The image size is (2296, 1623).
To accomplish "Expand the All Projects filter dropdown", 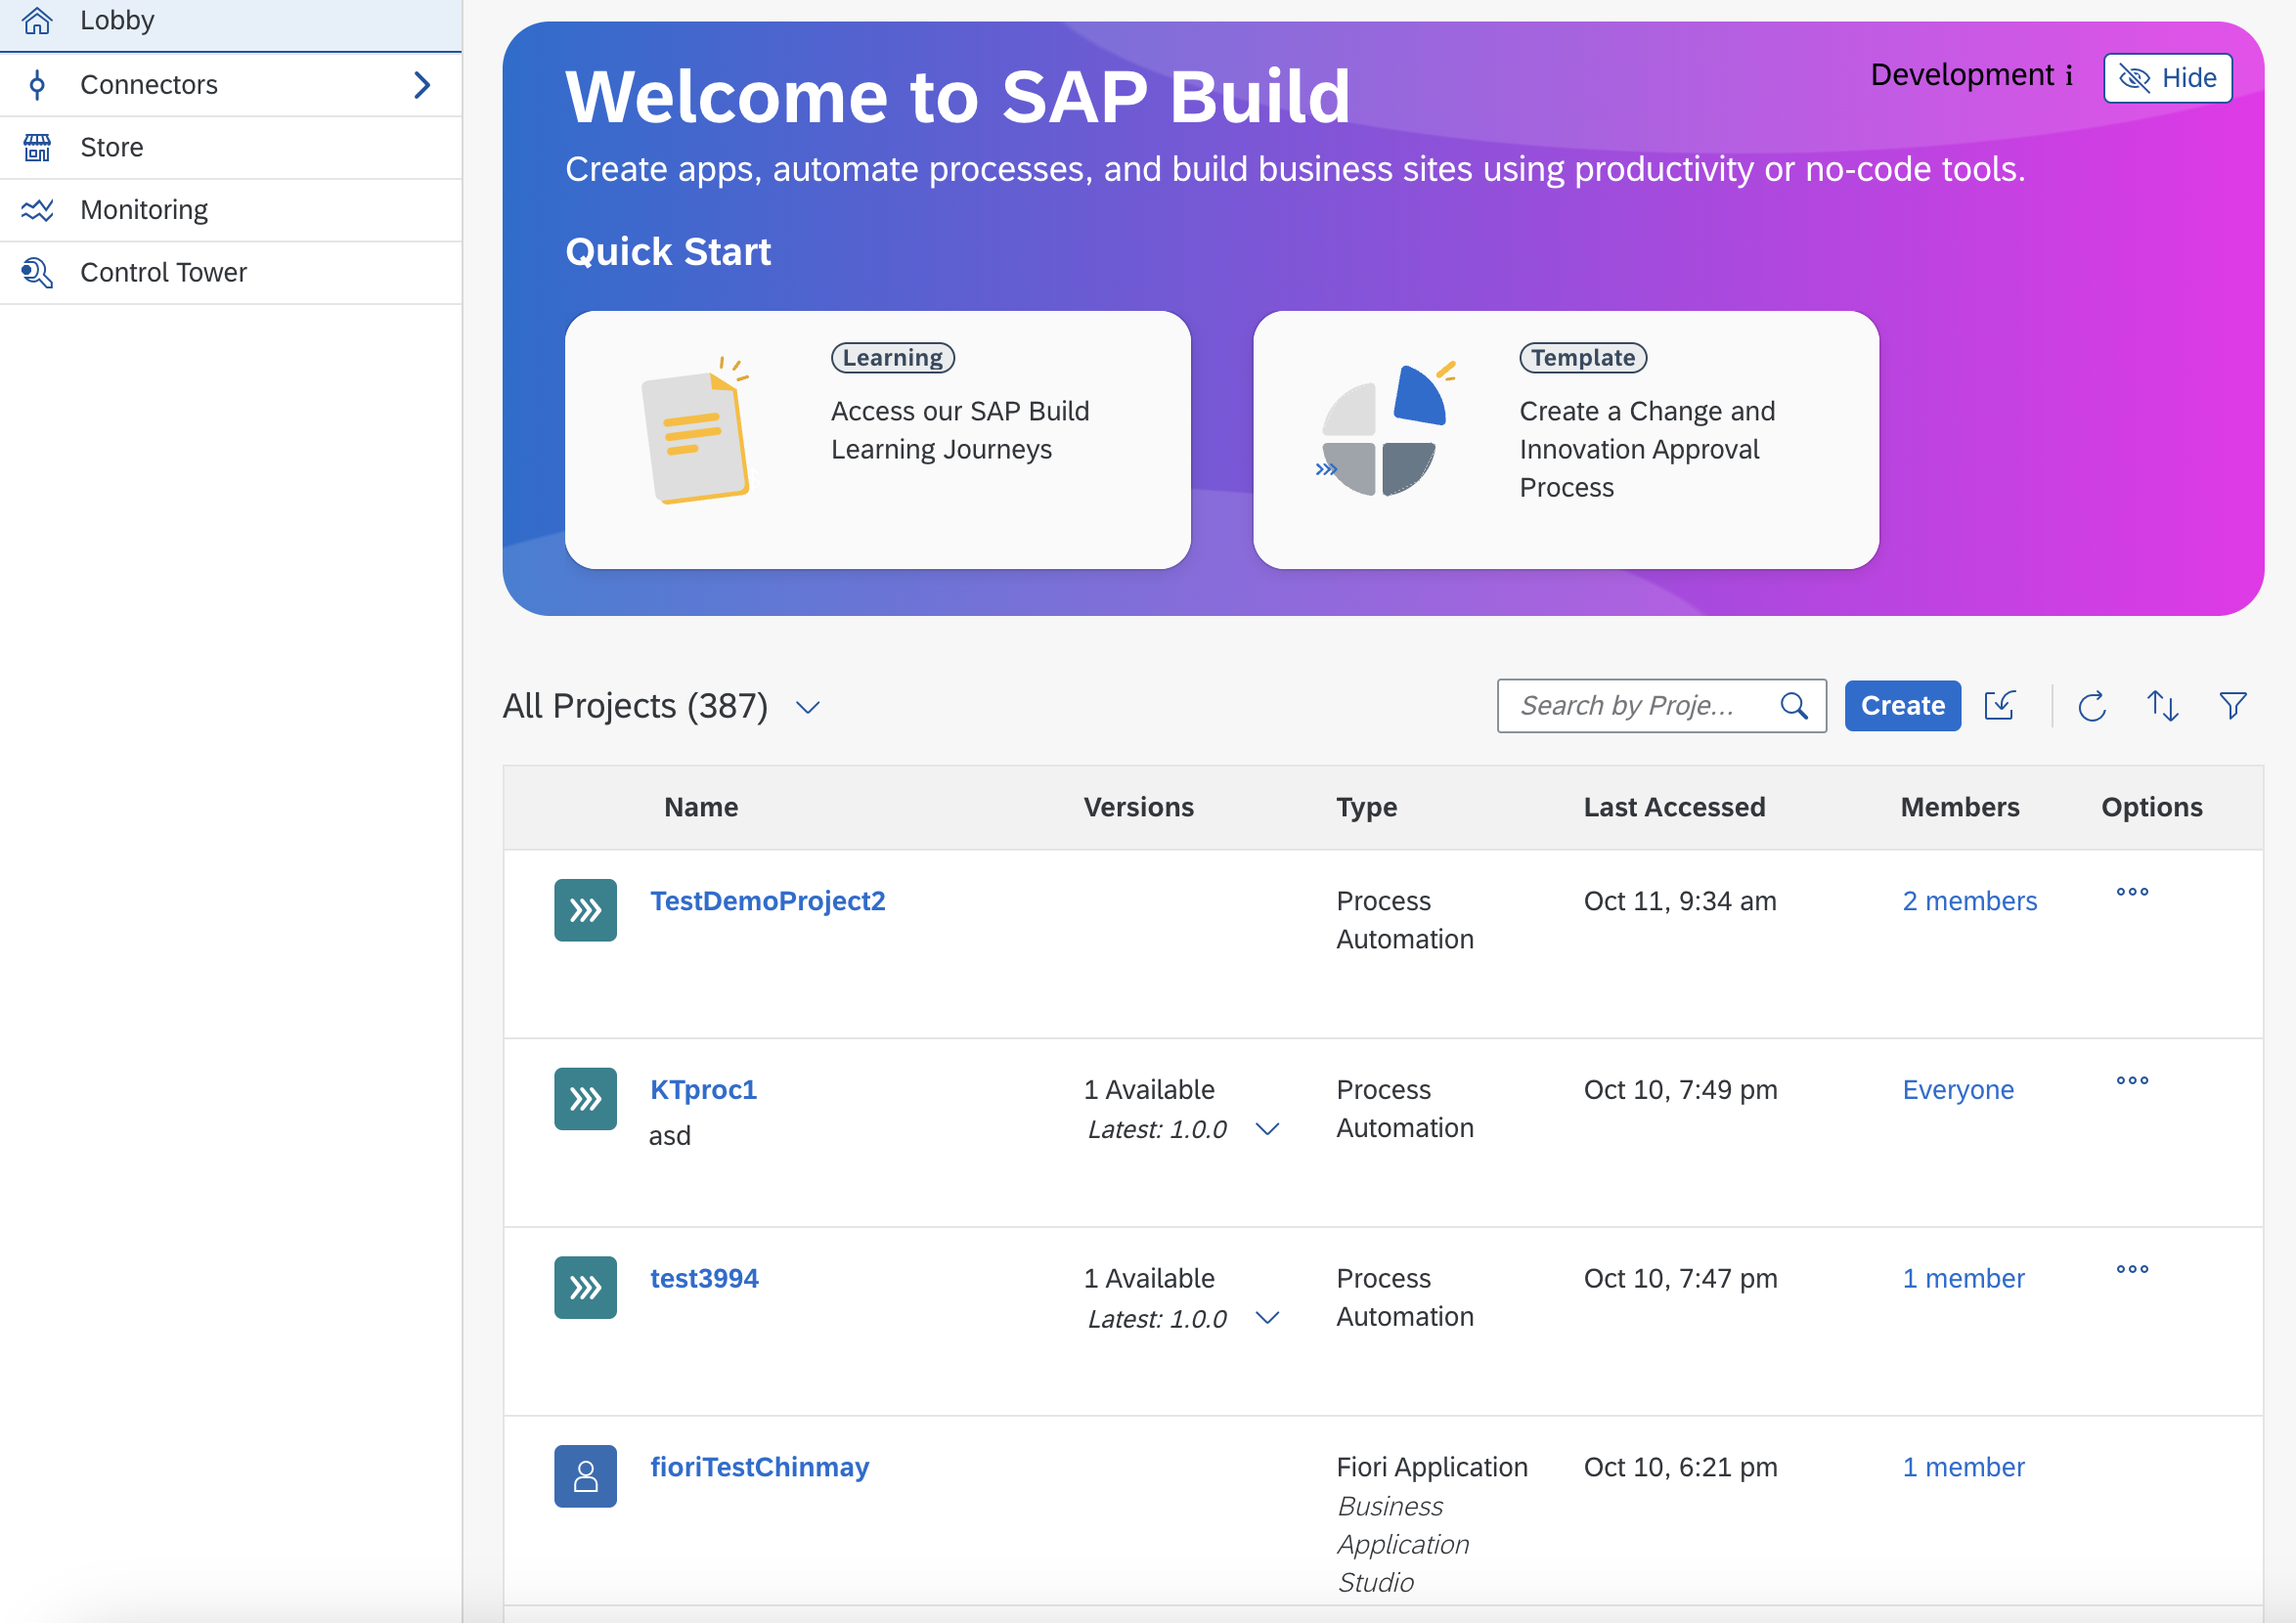I will point(808,707).
